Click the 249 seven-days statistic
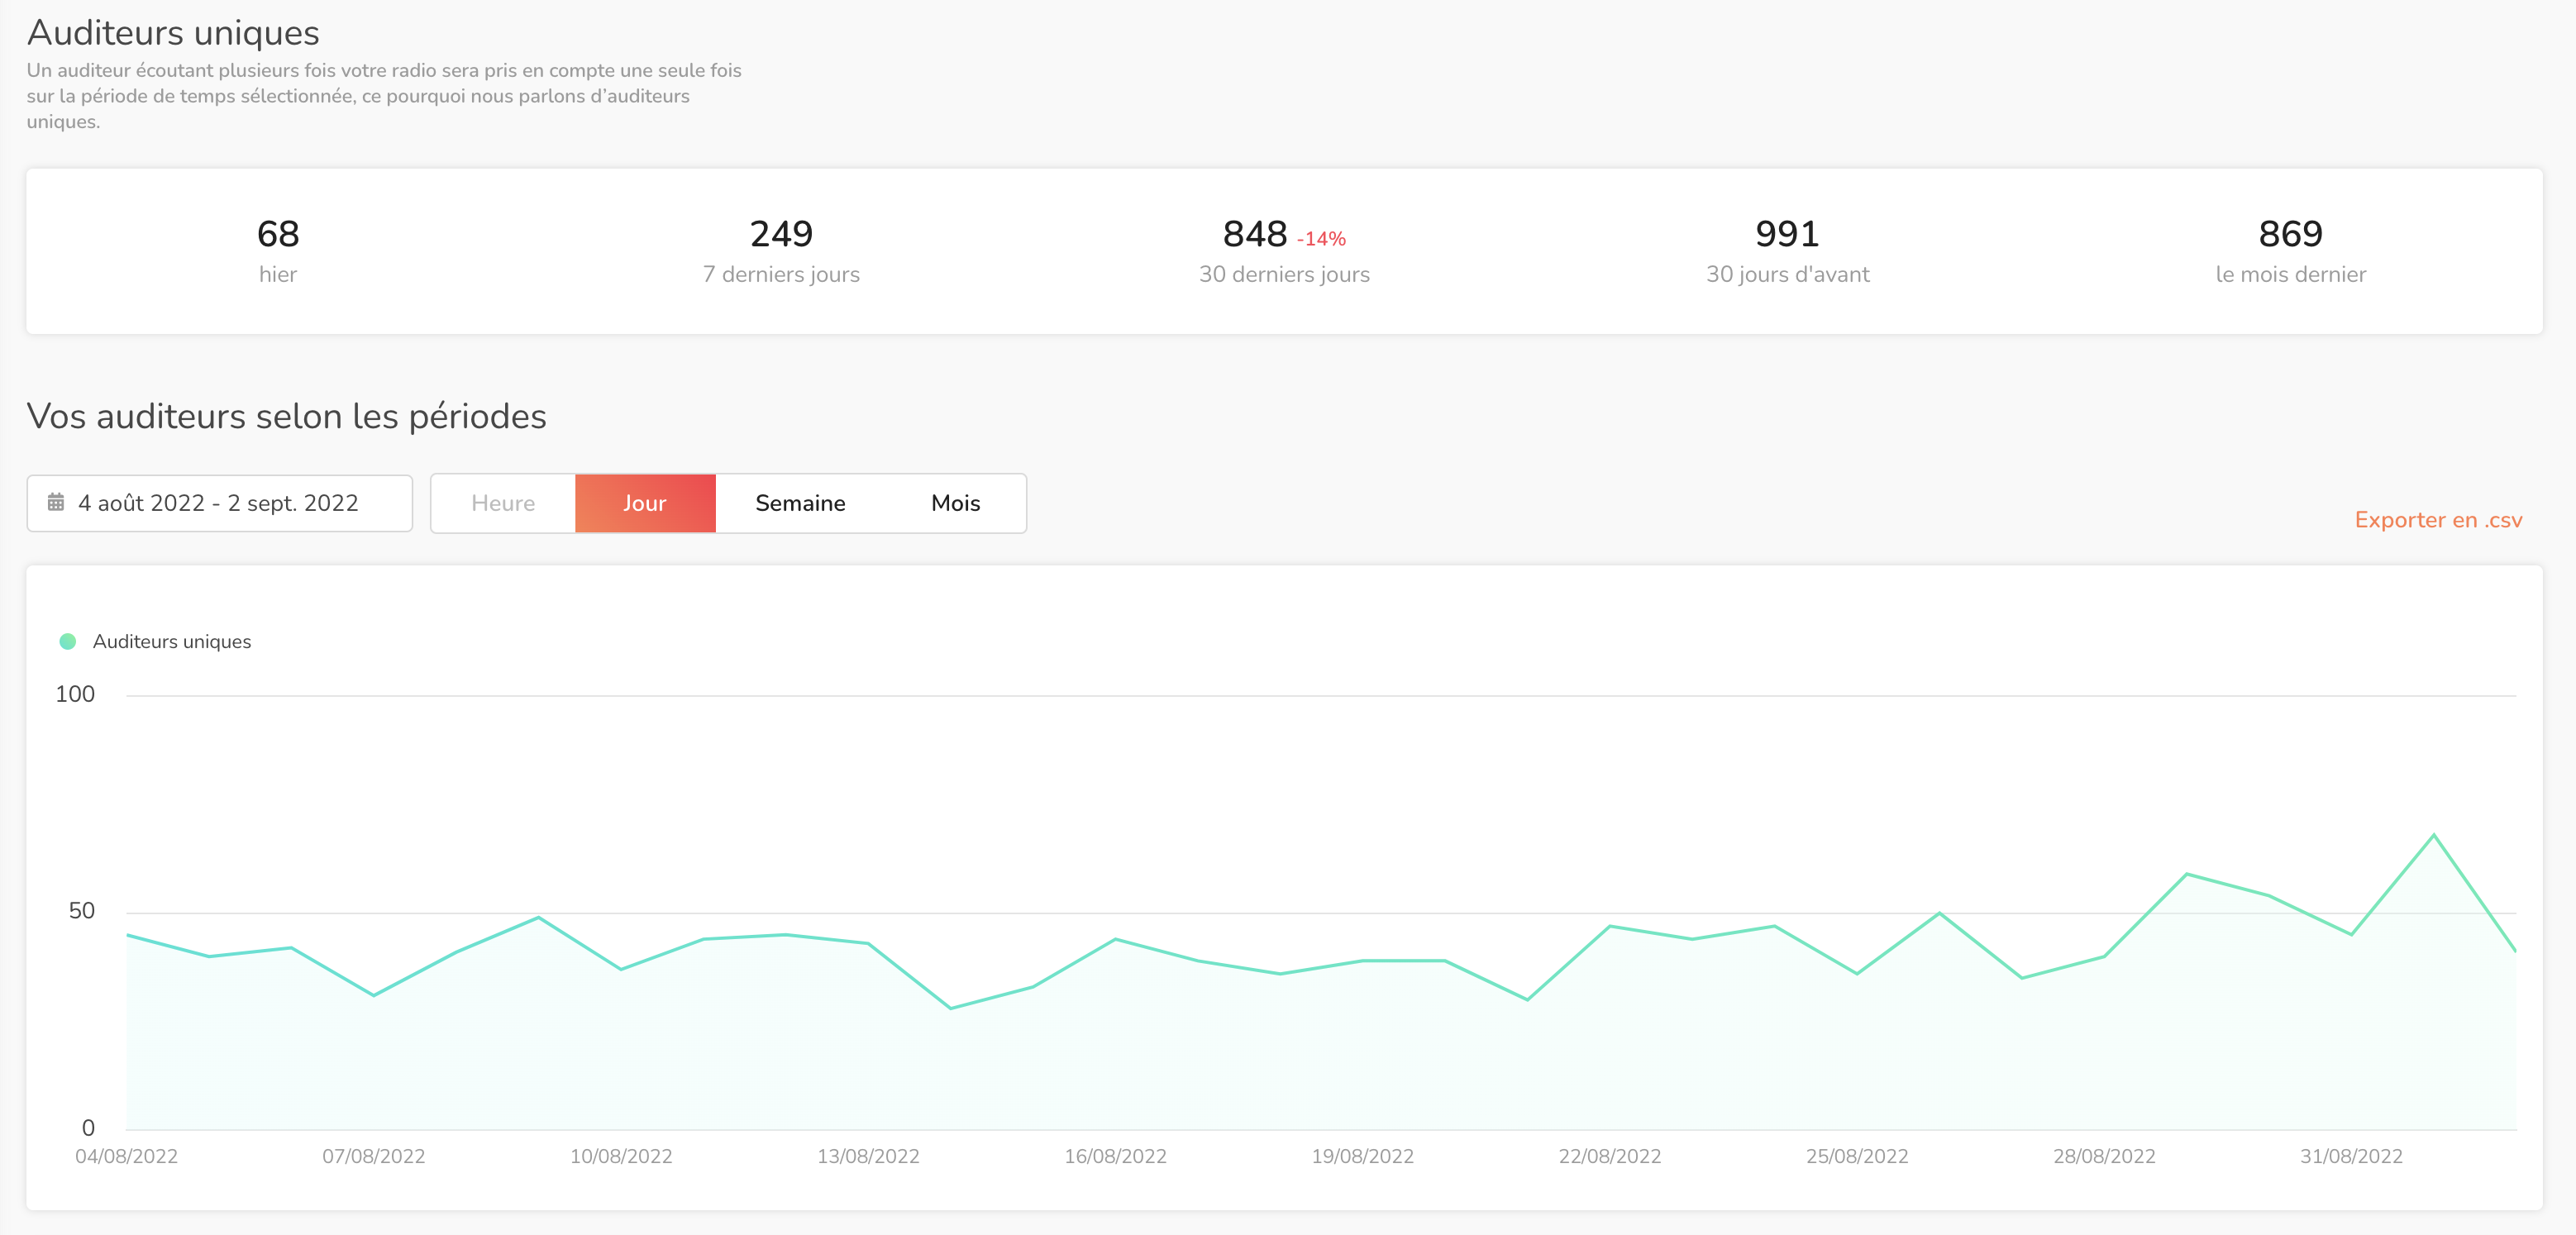This screenshot has height=1235, width=2576. click(x=781, y=250)
